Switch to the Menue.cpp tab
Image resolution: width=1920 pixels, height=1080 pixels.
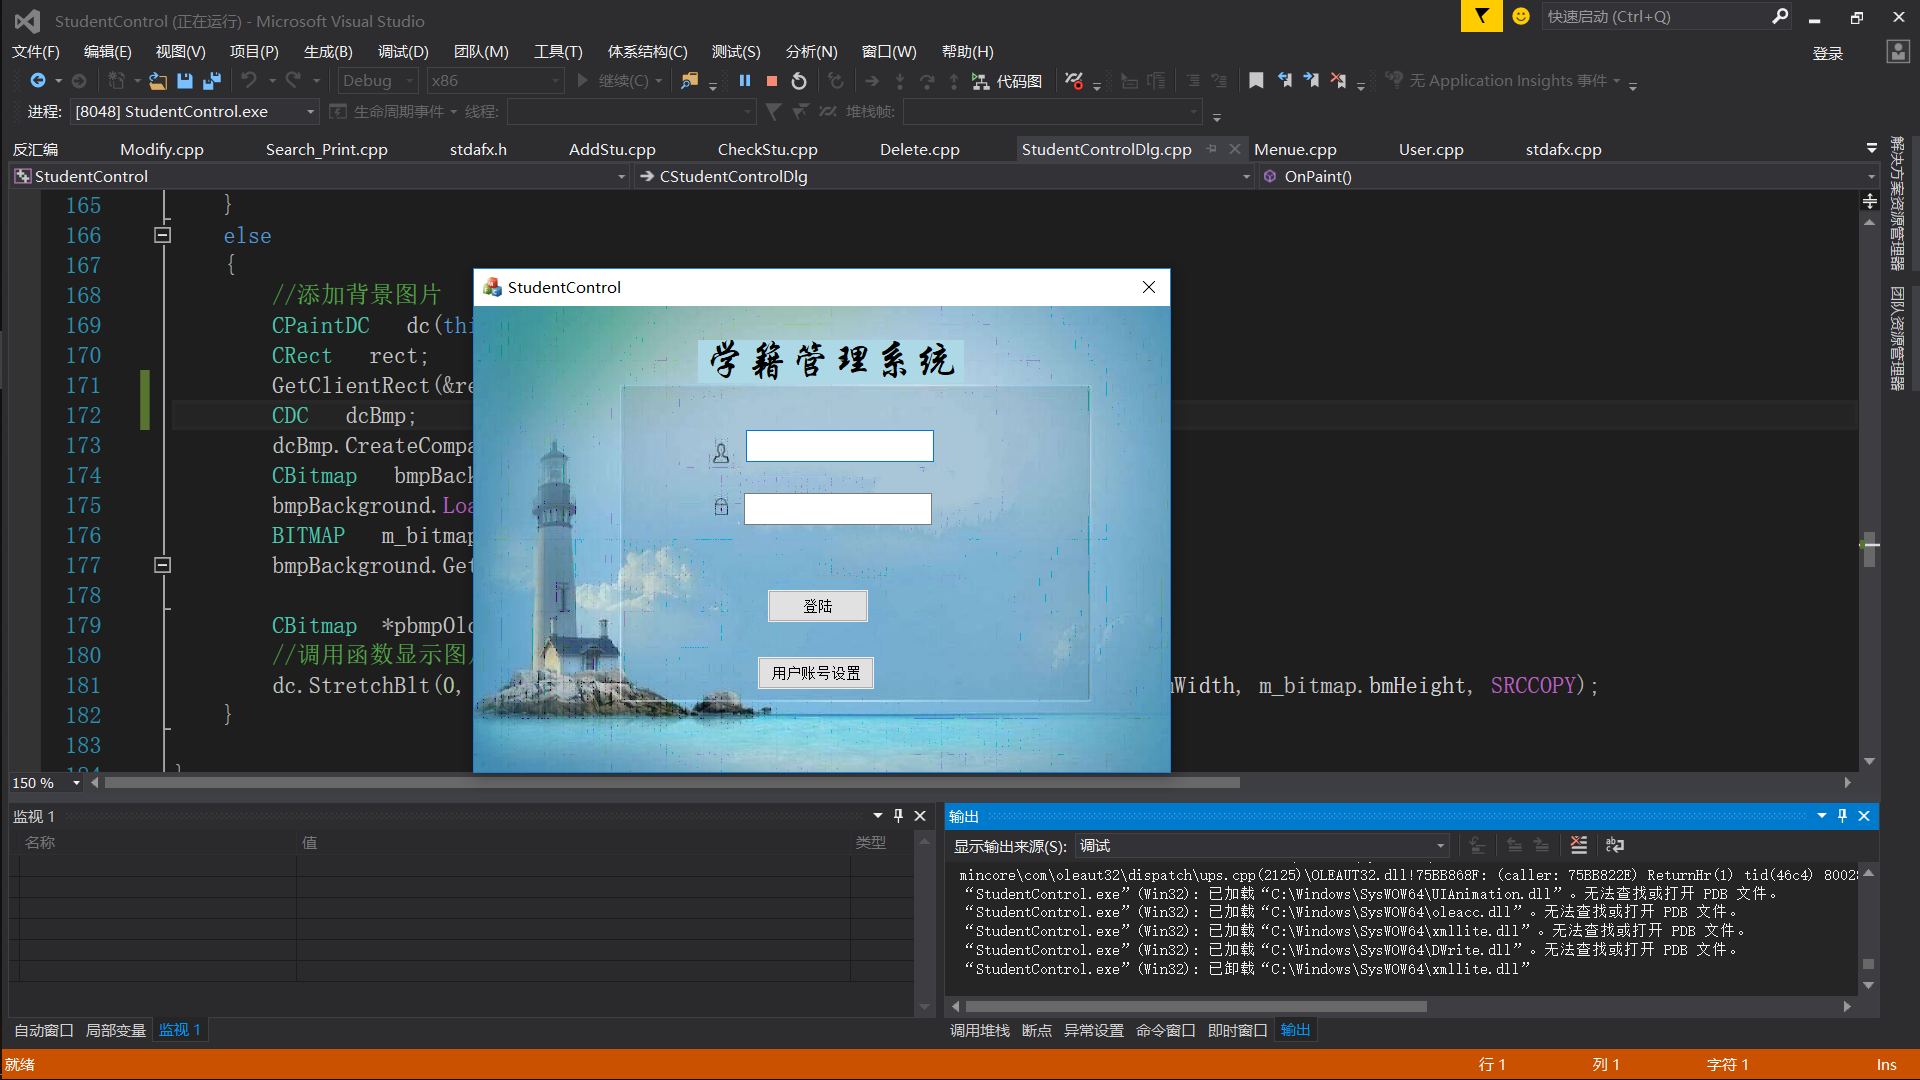pyautogui.click(x=1295, y=150)
